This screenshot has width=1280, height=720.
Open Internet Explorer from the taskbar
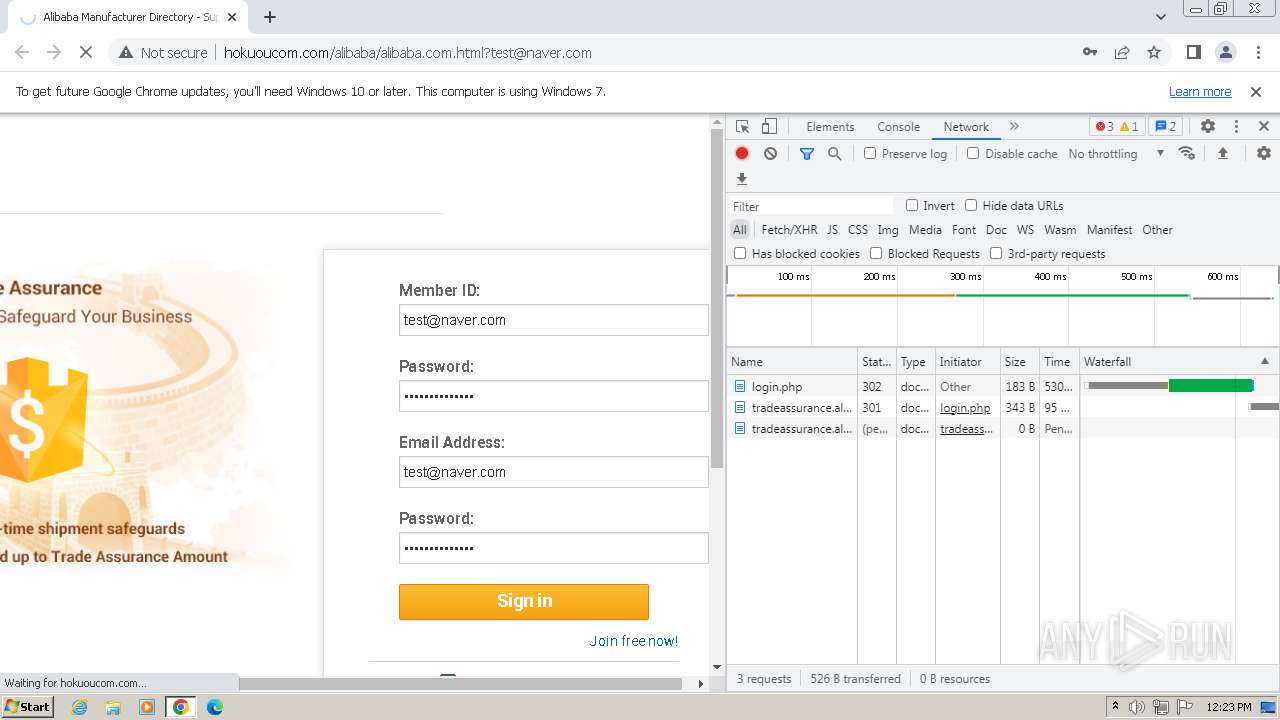tap(79, 707)
